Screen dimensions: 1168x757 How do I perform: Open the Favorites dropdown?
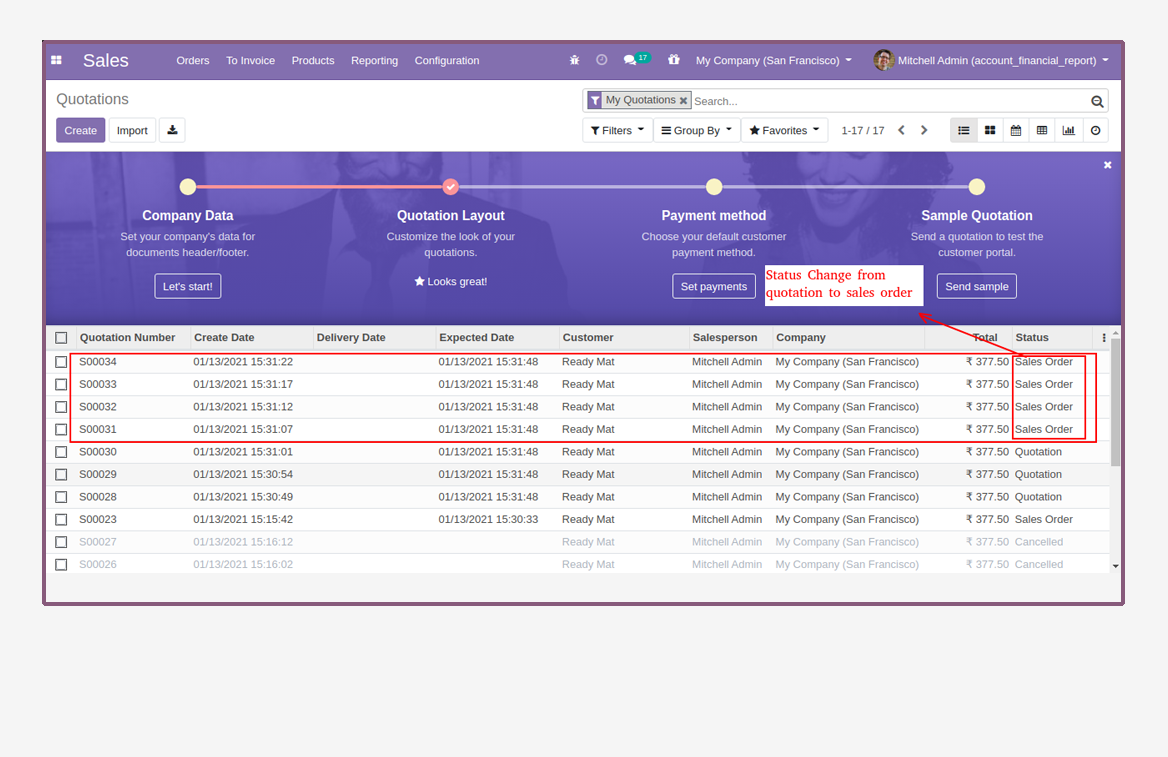[x=784, y=130]
